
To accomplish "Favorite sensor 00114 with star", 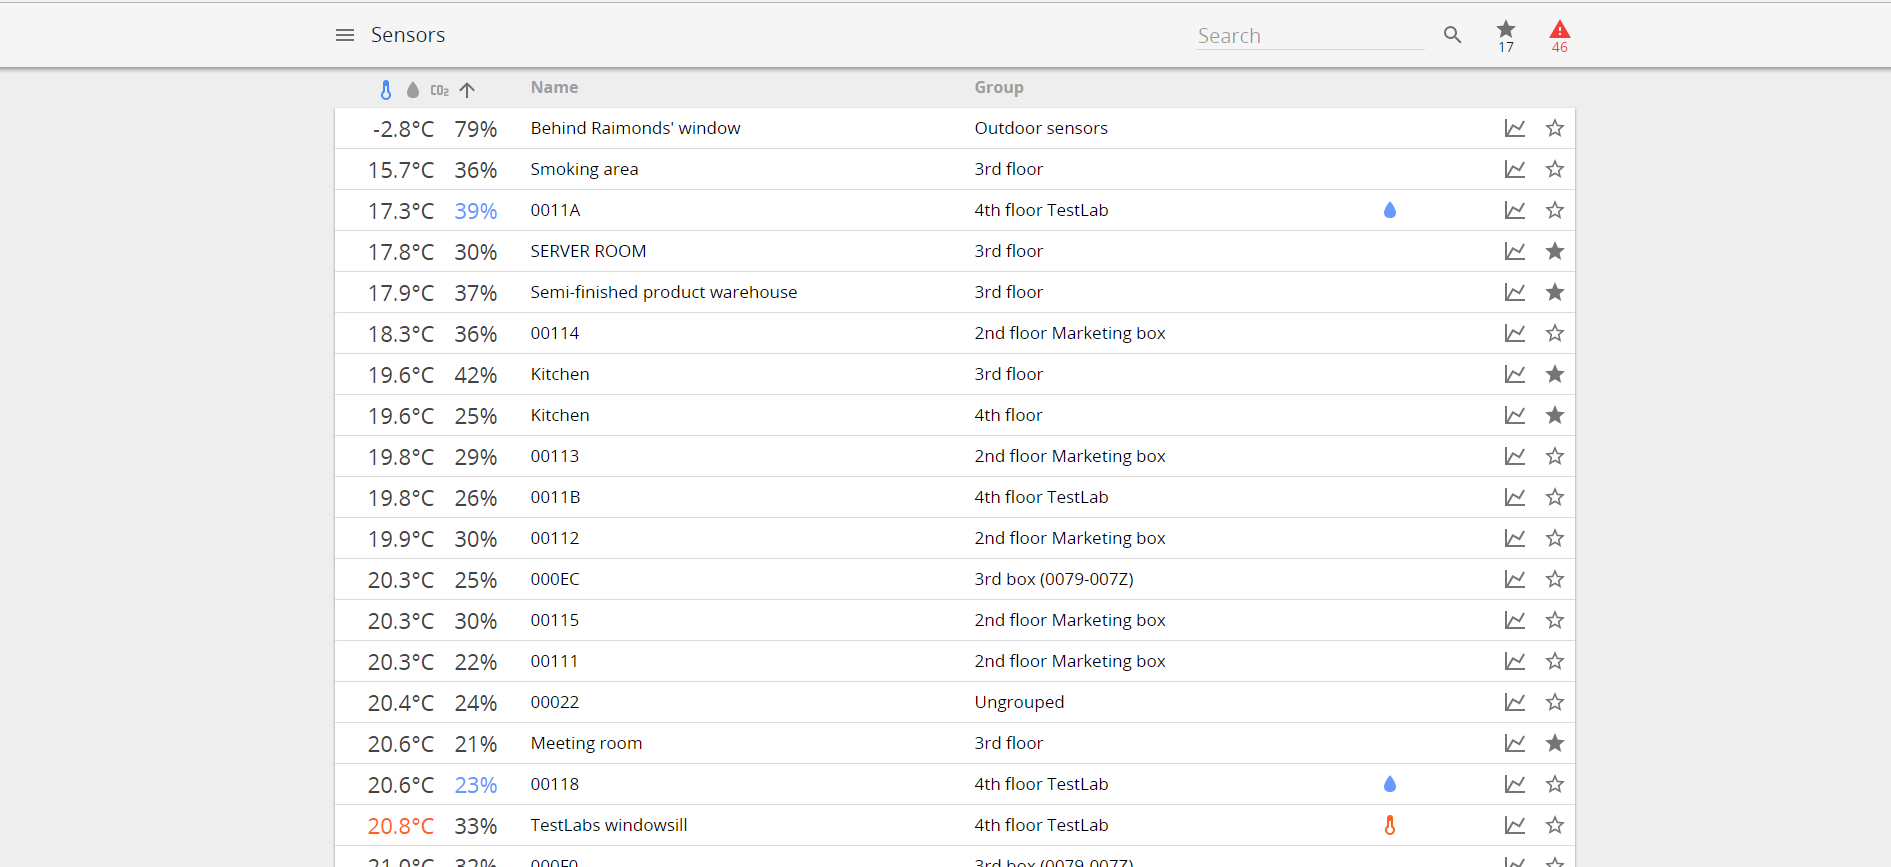I will tap(1555, 333).
